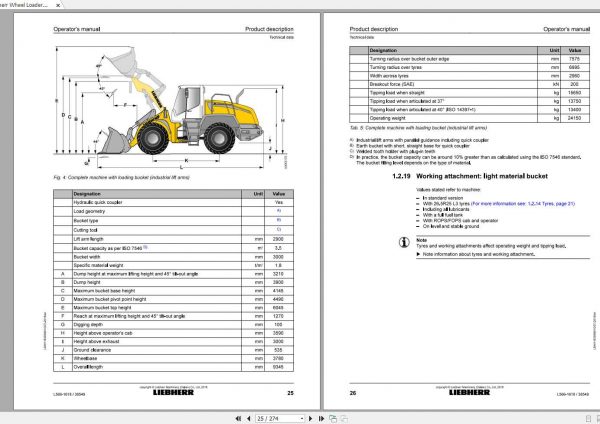Click the Maximum bucket pivot point height row

click(x=173, y=299)
